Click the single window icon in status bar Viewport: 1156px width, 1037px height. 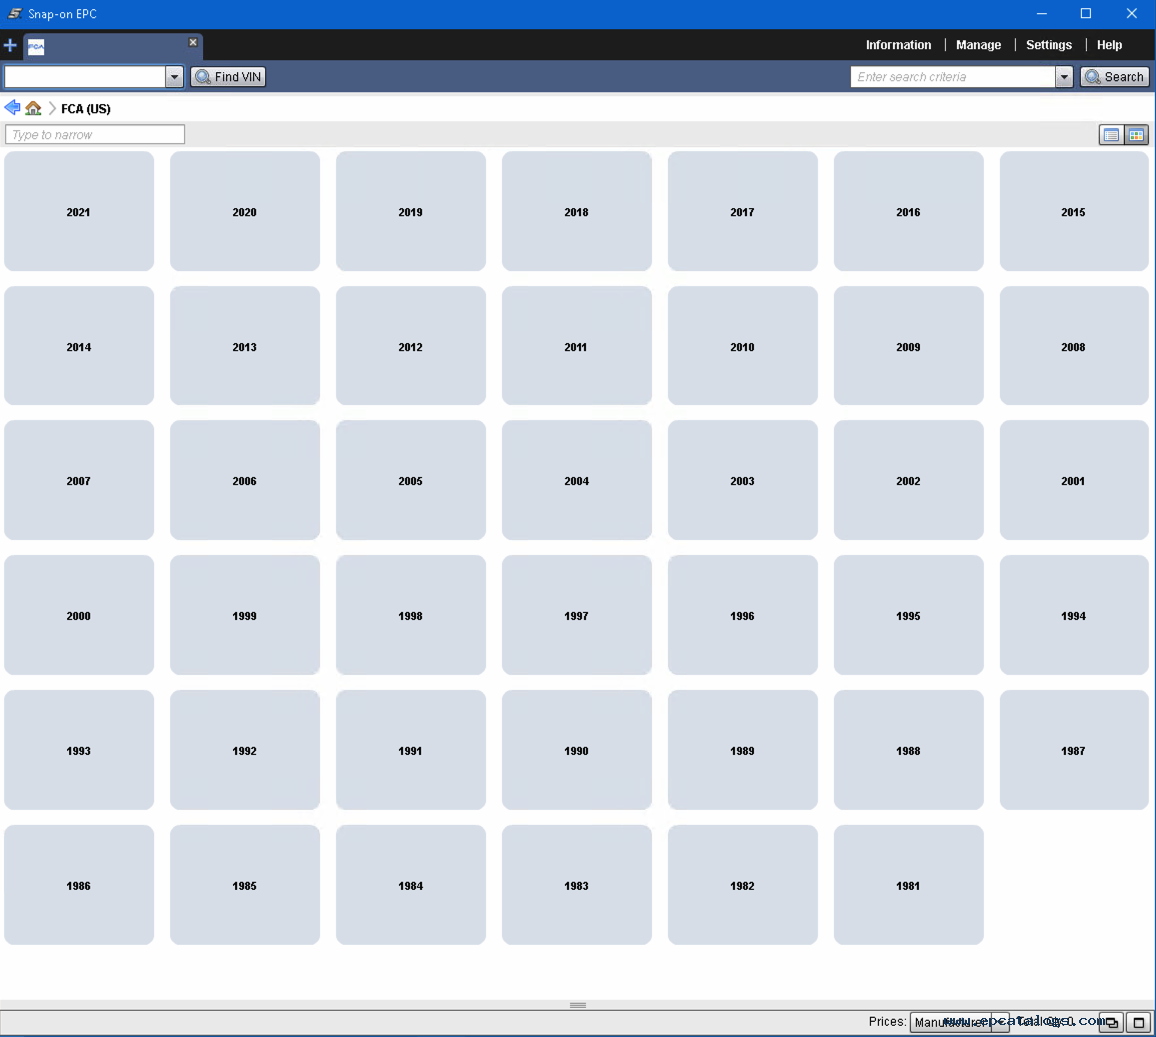pyautogui.click(x=1138, y=1022)
